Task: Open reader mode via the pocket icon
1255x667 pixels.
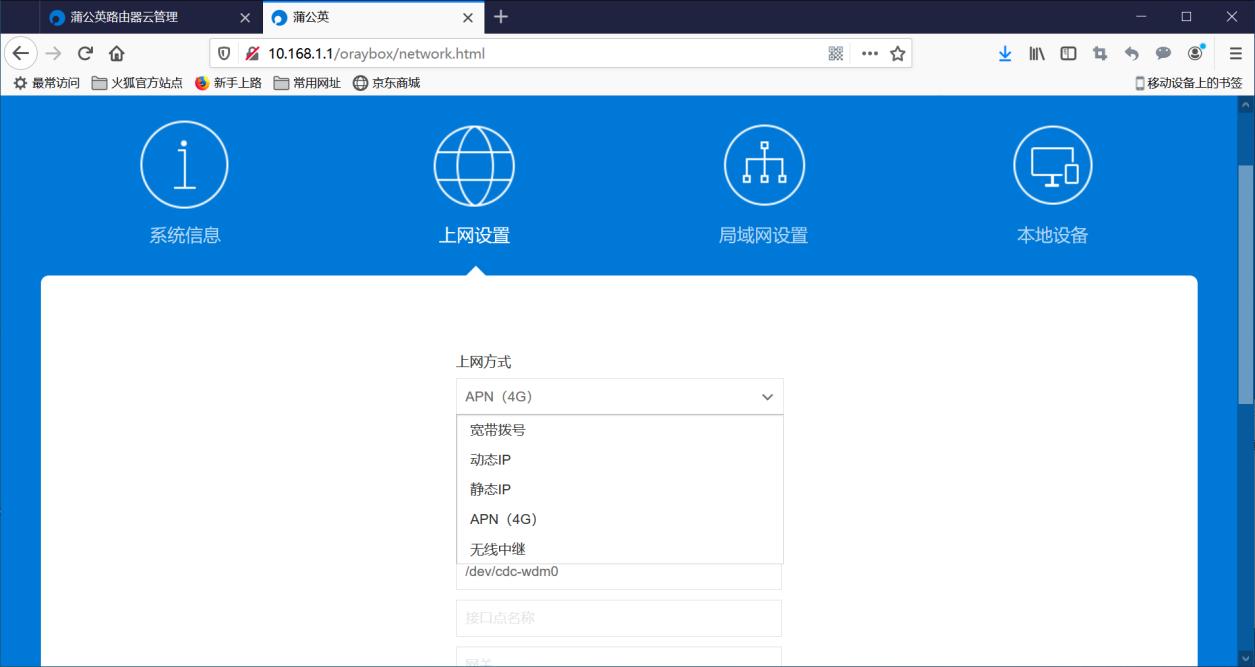Action: tap(1162, 53)
